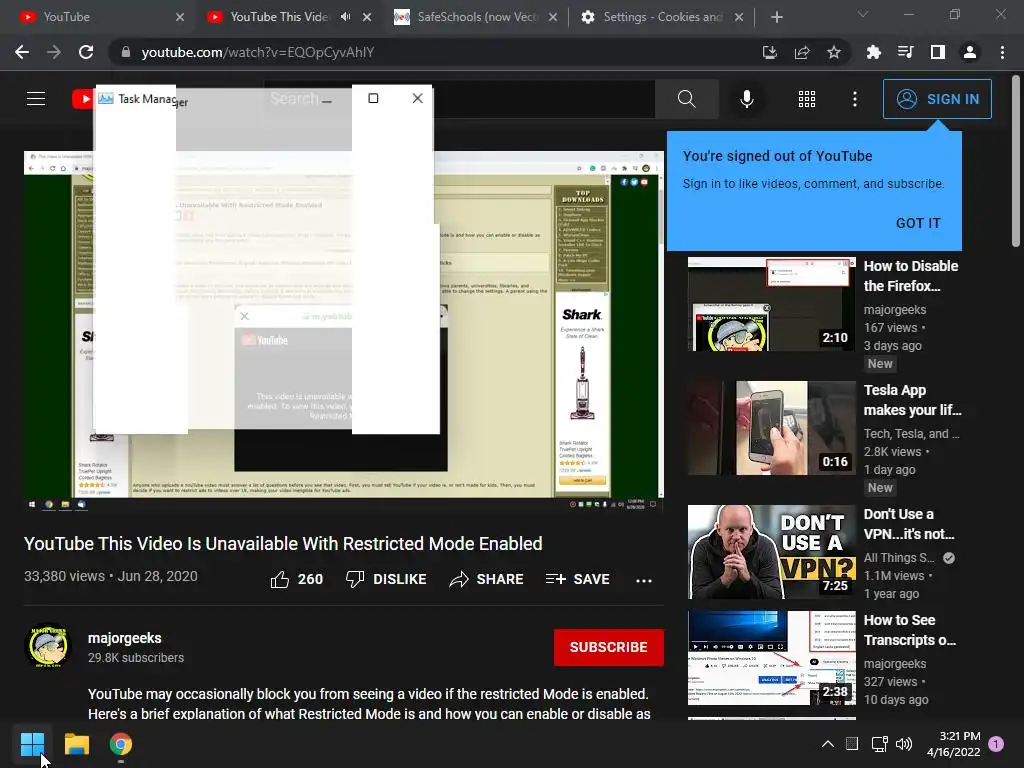Image resolution: width=1024 pixels, height=768 pixels.
Task: Open Chrome three-dot menu
Action: 1002,52
